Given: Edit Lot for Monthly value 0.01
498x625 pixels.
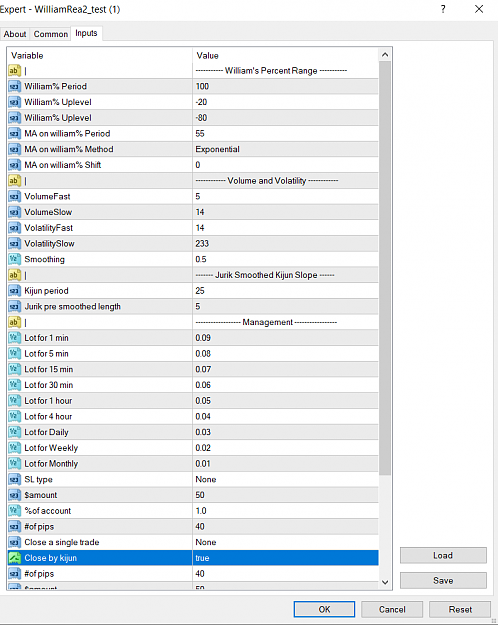Looking at the screenshot, I should pyautogui.click(x=285, y=464).
